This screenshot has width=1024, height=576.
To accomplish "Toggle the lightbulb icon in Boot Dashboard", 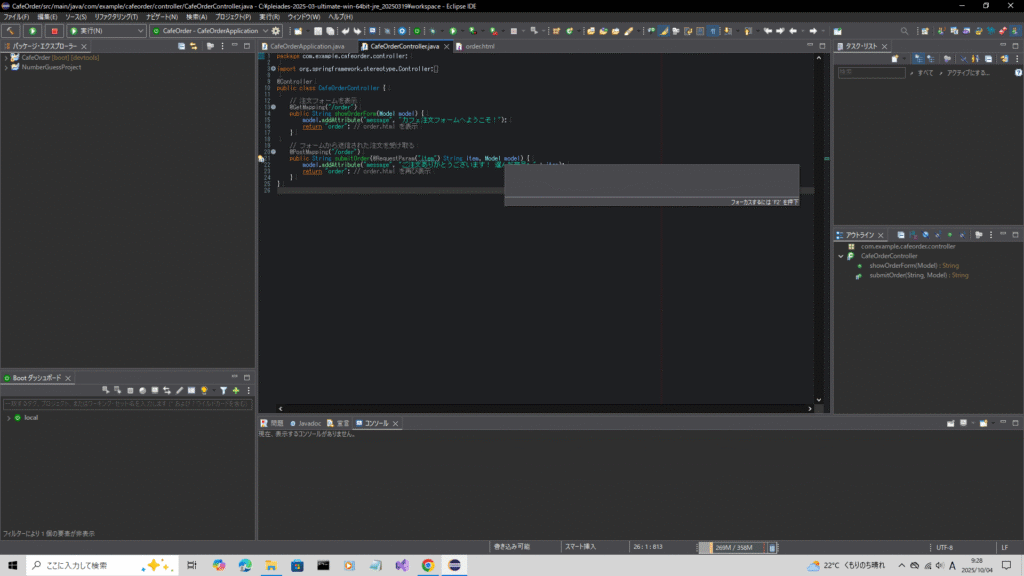I will point(203,389).
